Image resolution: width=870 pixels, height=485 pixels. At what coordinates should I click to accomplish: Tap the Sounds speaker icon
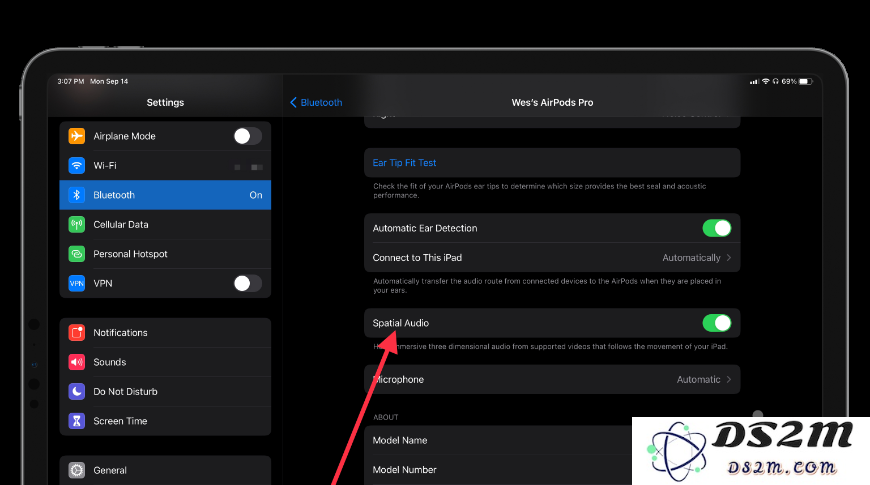77,362
